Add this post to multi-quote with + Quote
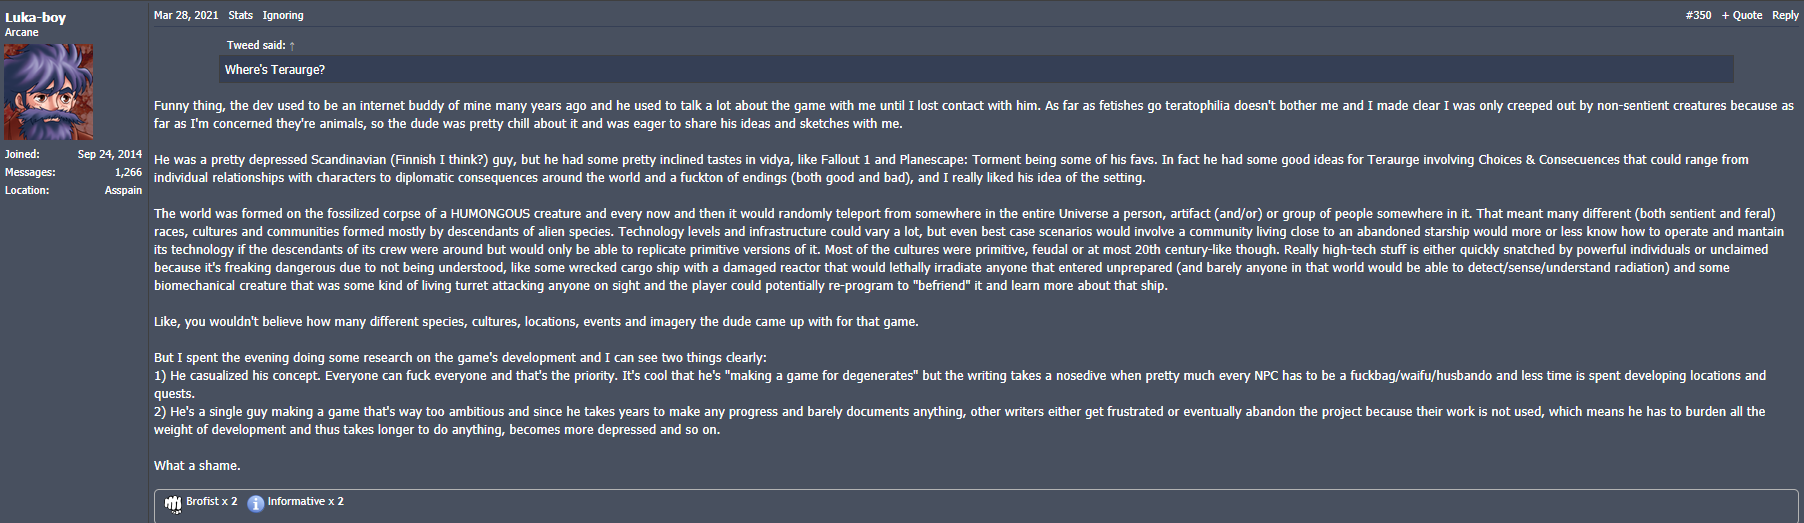 click(1742, 15)
